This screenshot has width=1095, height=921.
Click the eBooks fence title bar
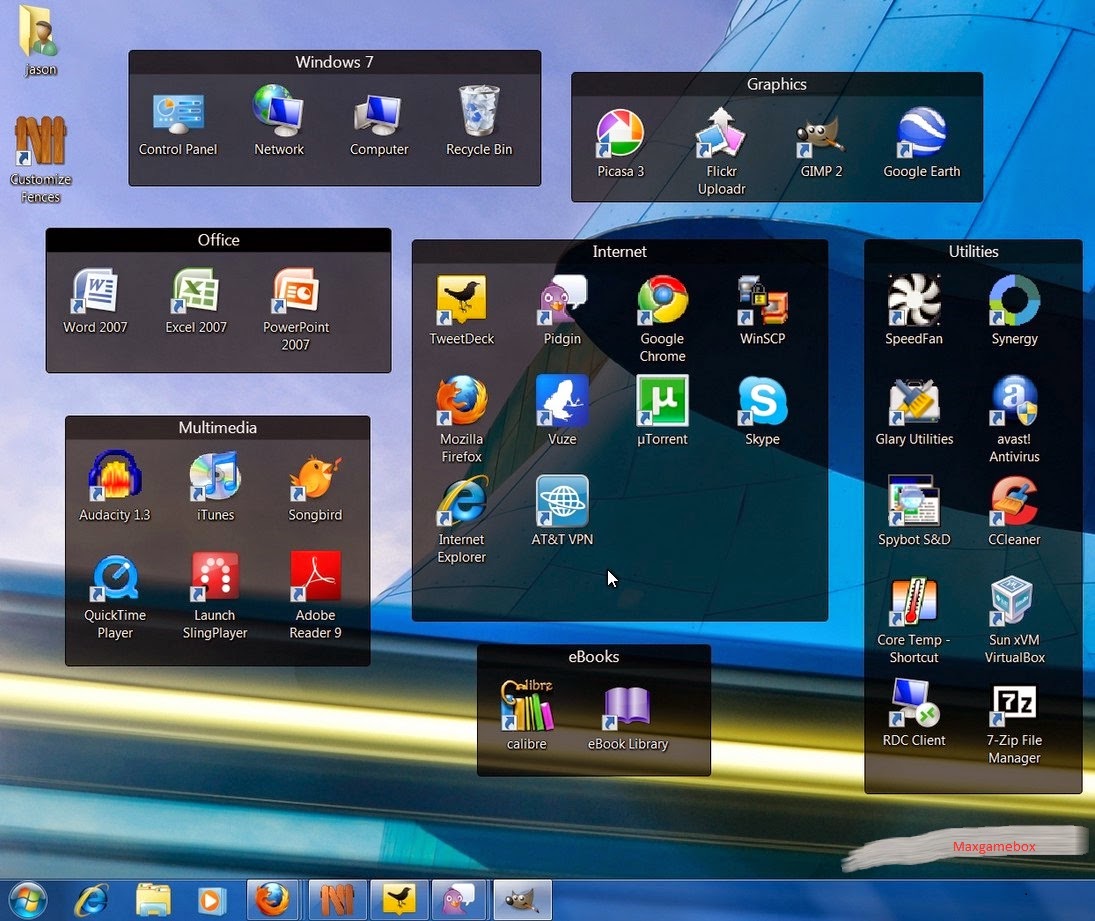click(x=594, y=657)
